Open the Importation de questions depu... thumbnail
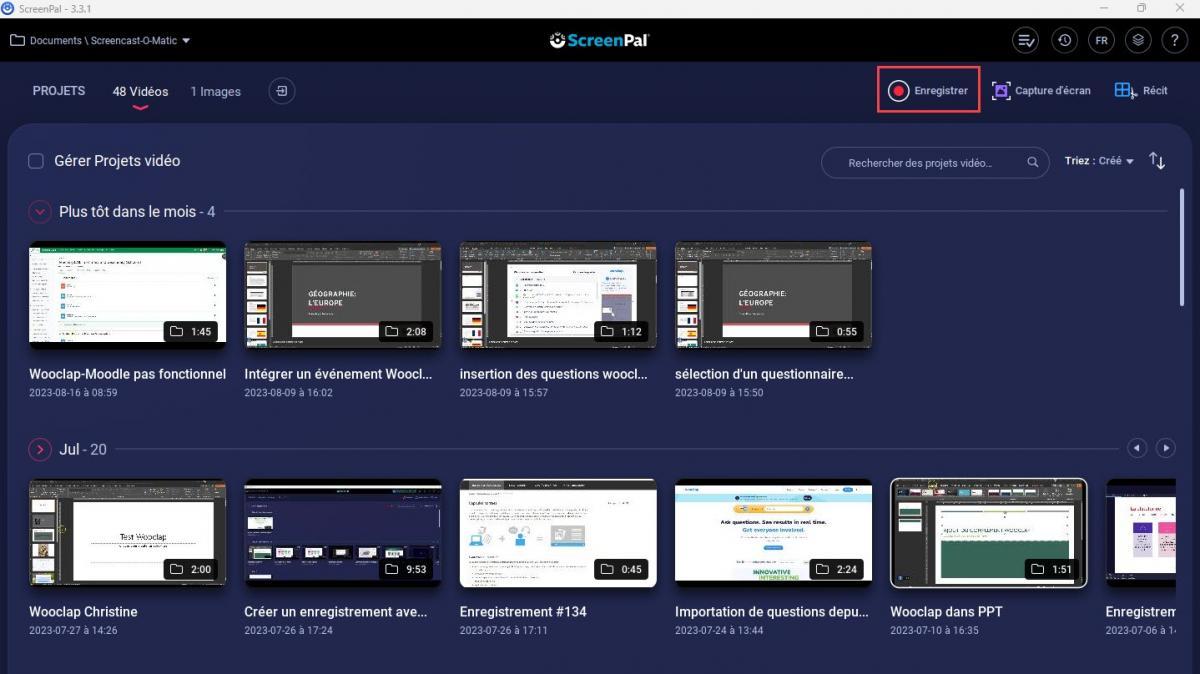Viewport: 1200px width, 674px height. [773, 532]
